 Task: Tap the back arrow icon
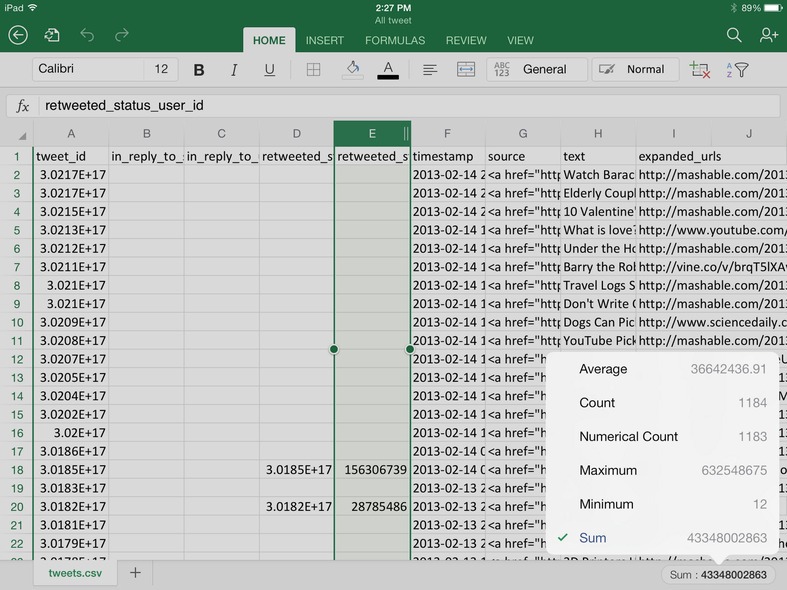(18, 36)
